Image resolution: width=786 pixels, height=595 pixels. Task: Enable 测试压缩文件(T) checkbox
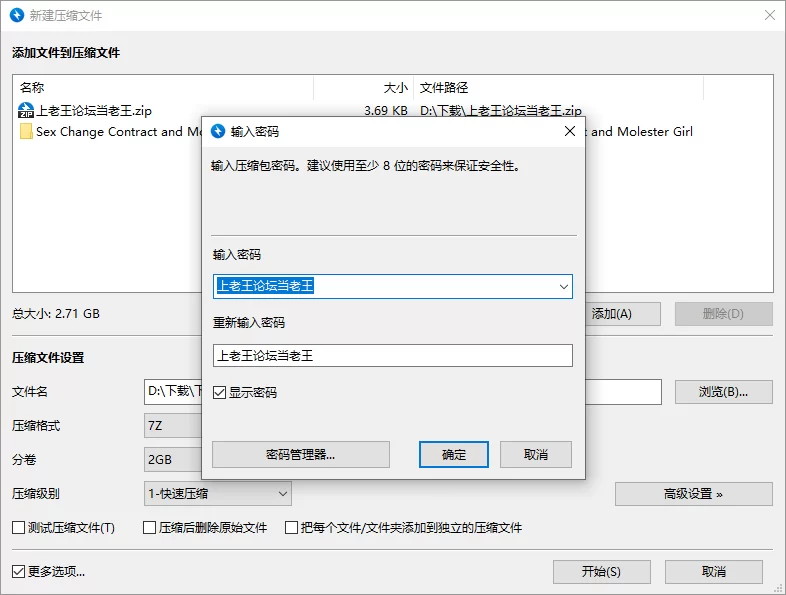[x=19, y=527]
